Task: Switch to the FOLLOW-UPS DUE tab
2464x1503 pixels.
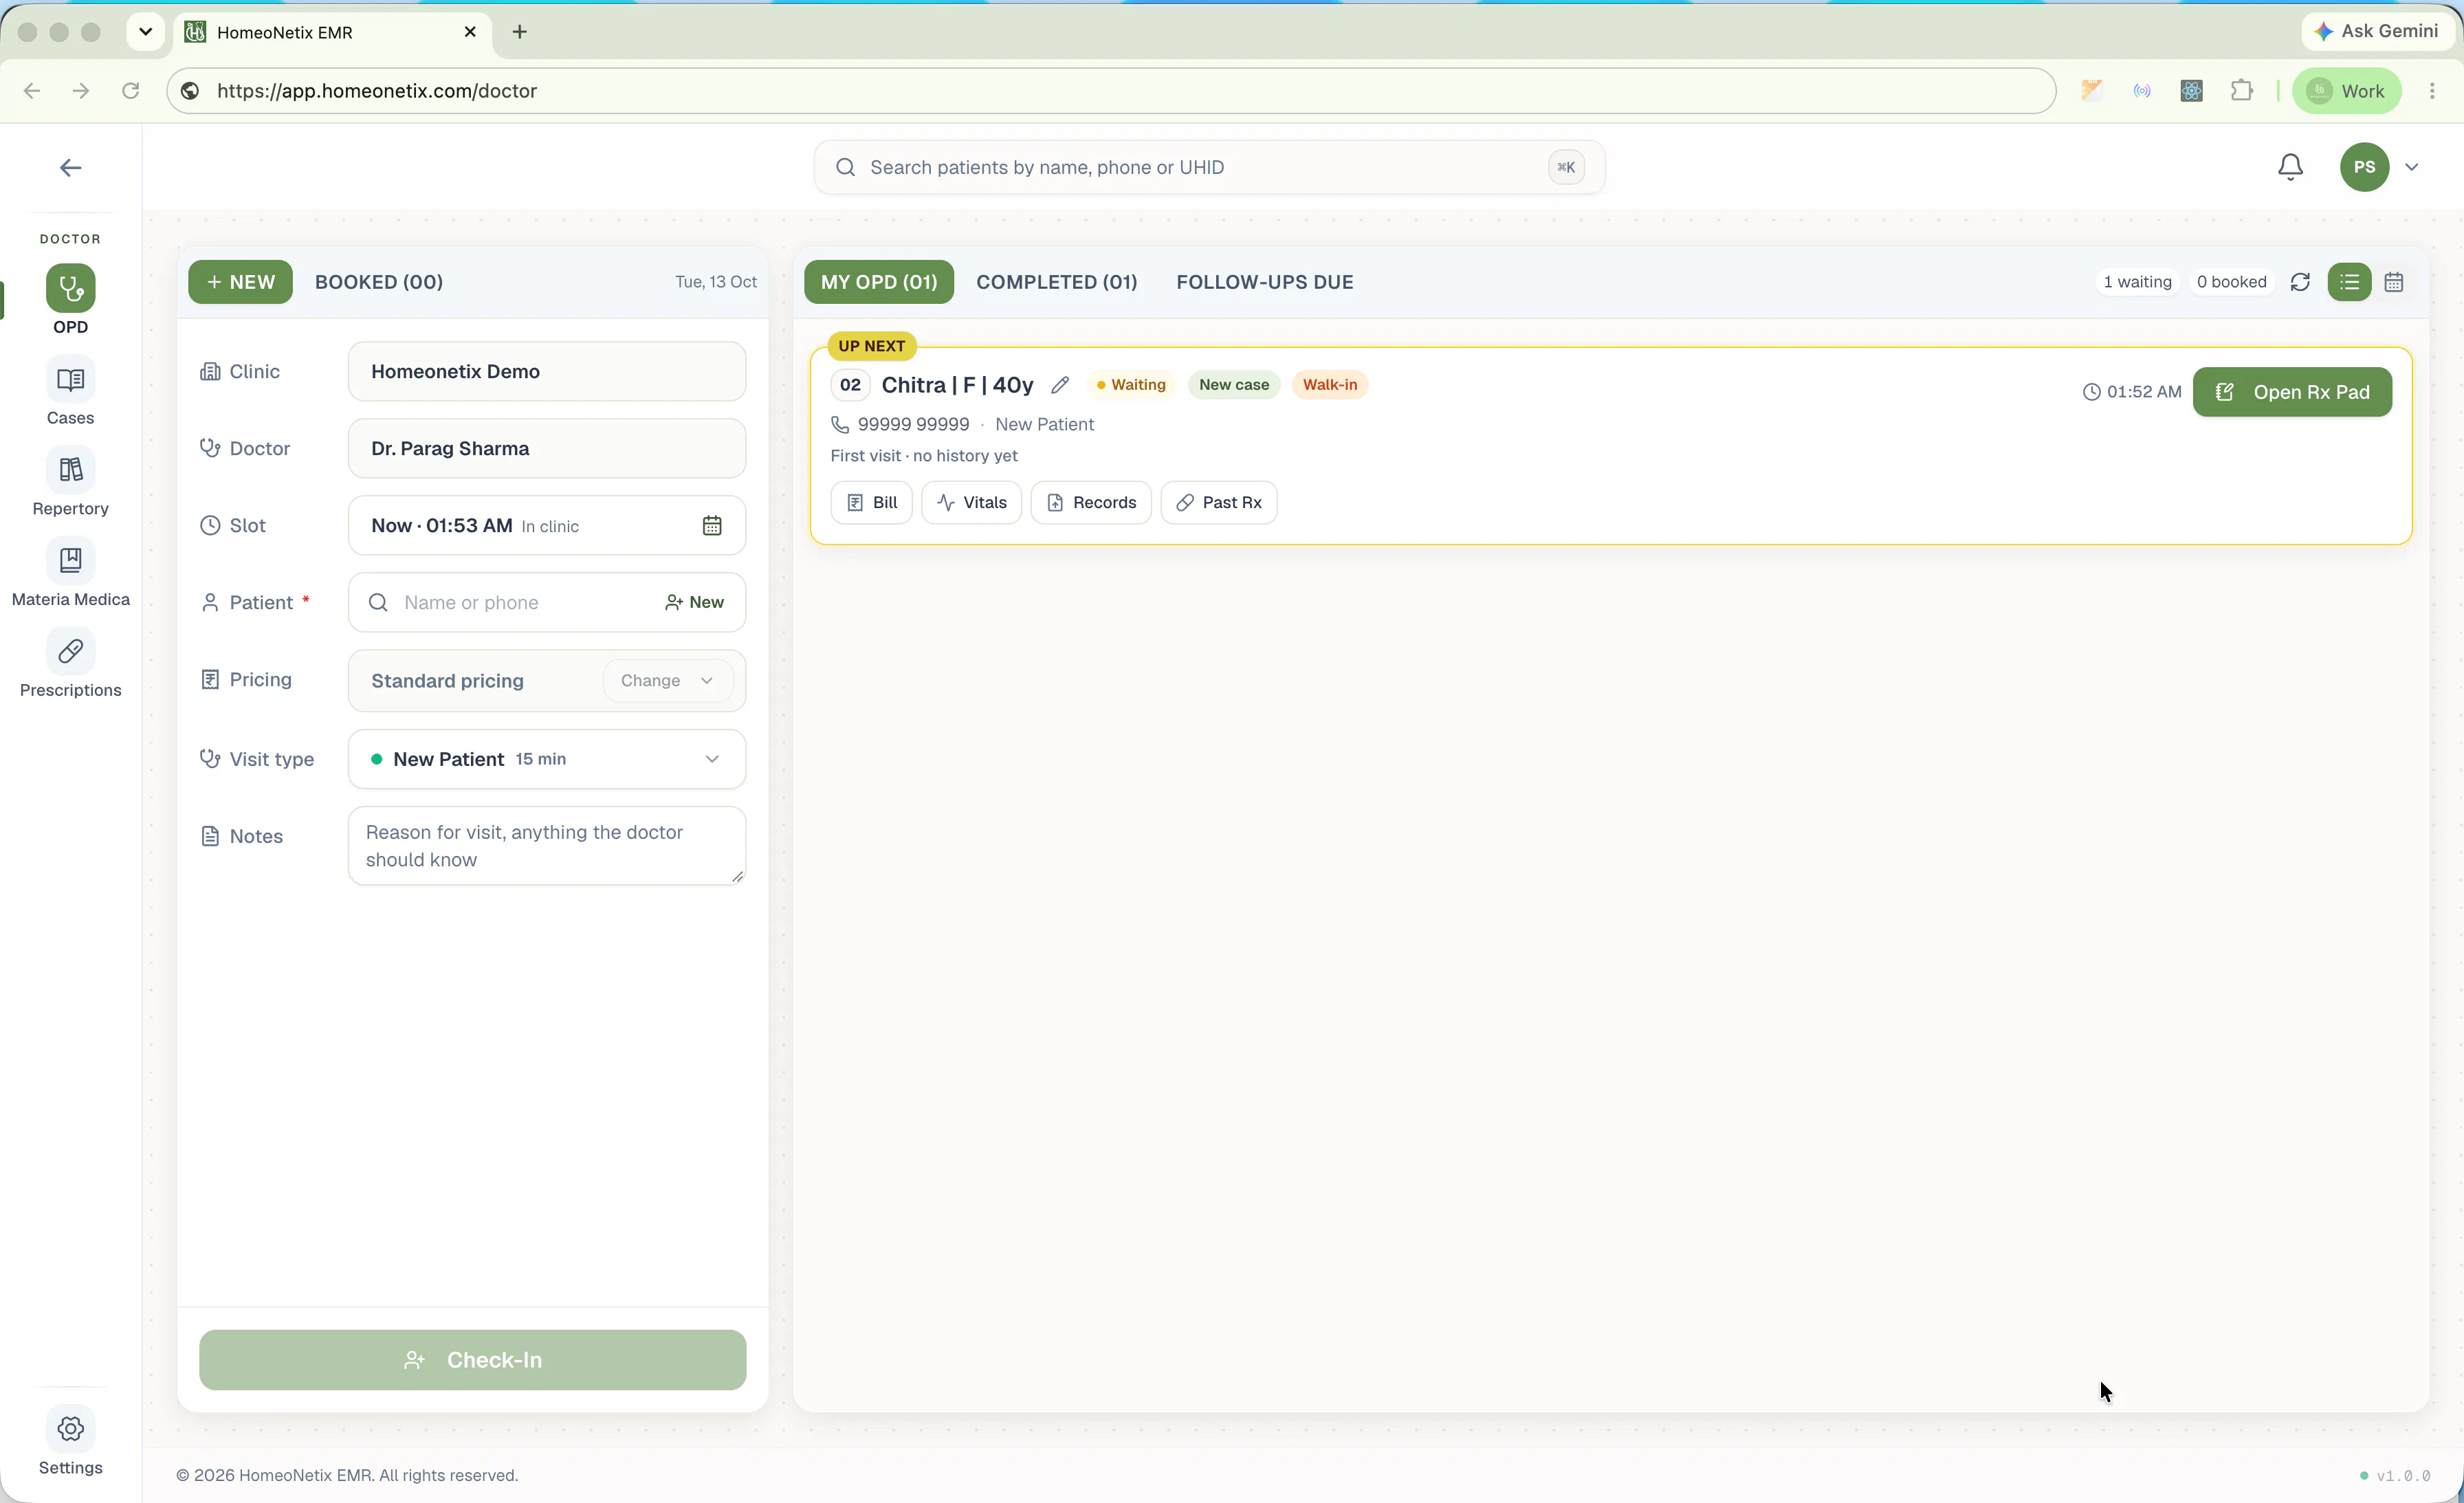Action: tap(1265, 282)
